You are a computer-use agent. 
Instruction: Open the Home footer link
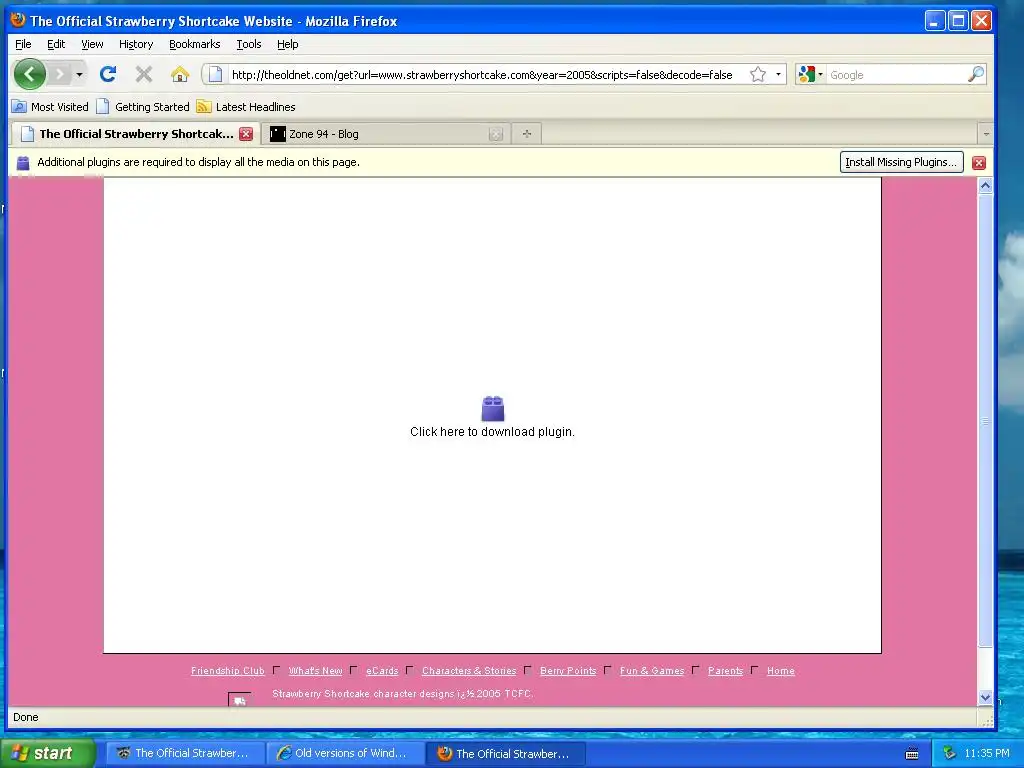780,671
